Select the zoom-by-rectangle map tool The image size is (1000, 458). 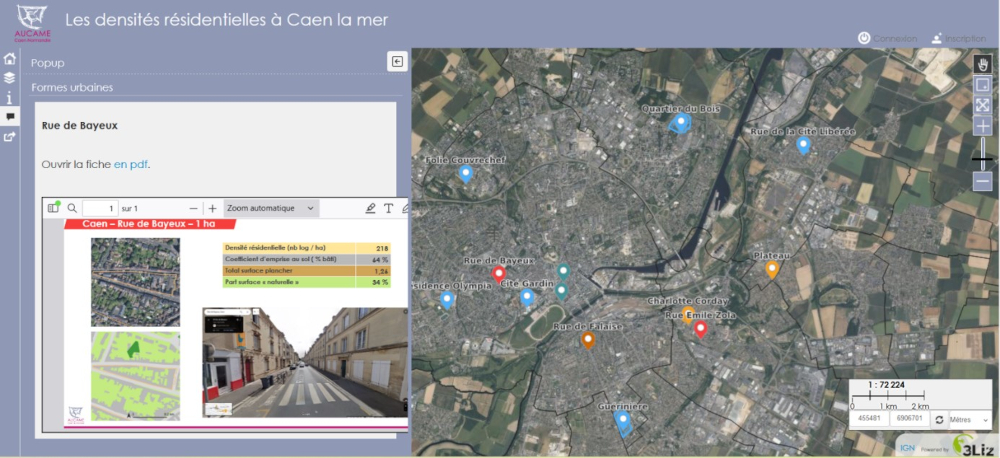point(982,85)
